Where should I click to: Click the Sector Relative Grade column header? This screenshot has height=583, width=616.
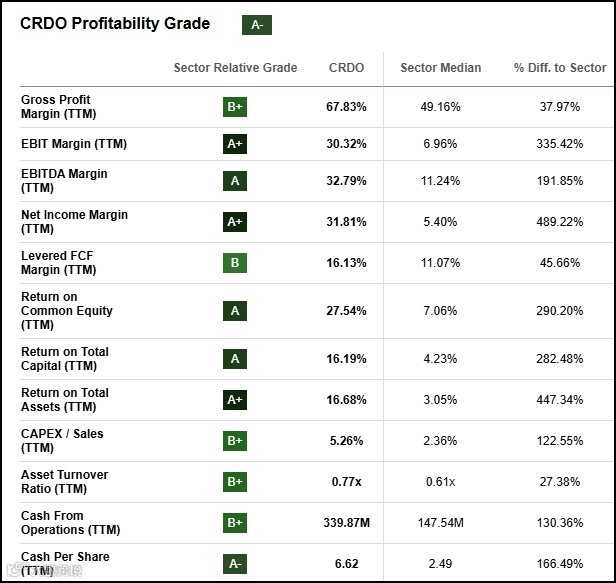(235, 68)
